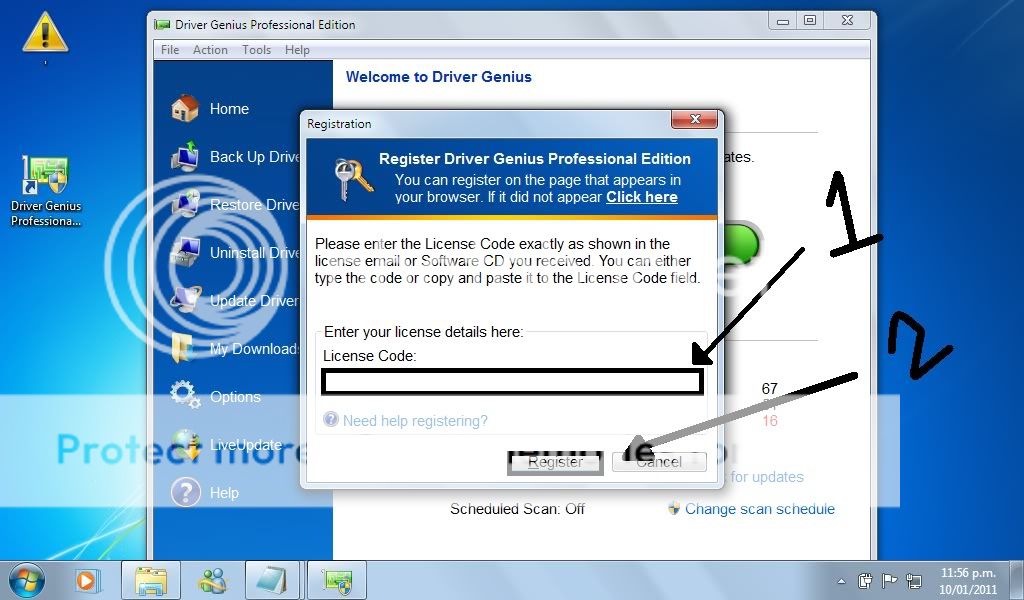
Task: Focus the License Code input field
Action: click(513, 382)
